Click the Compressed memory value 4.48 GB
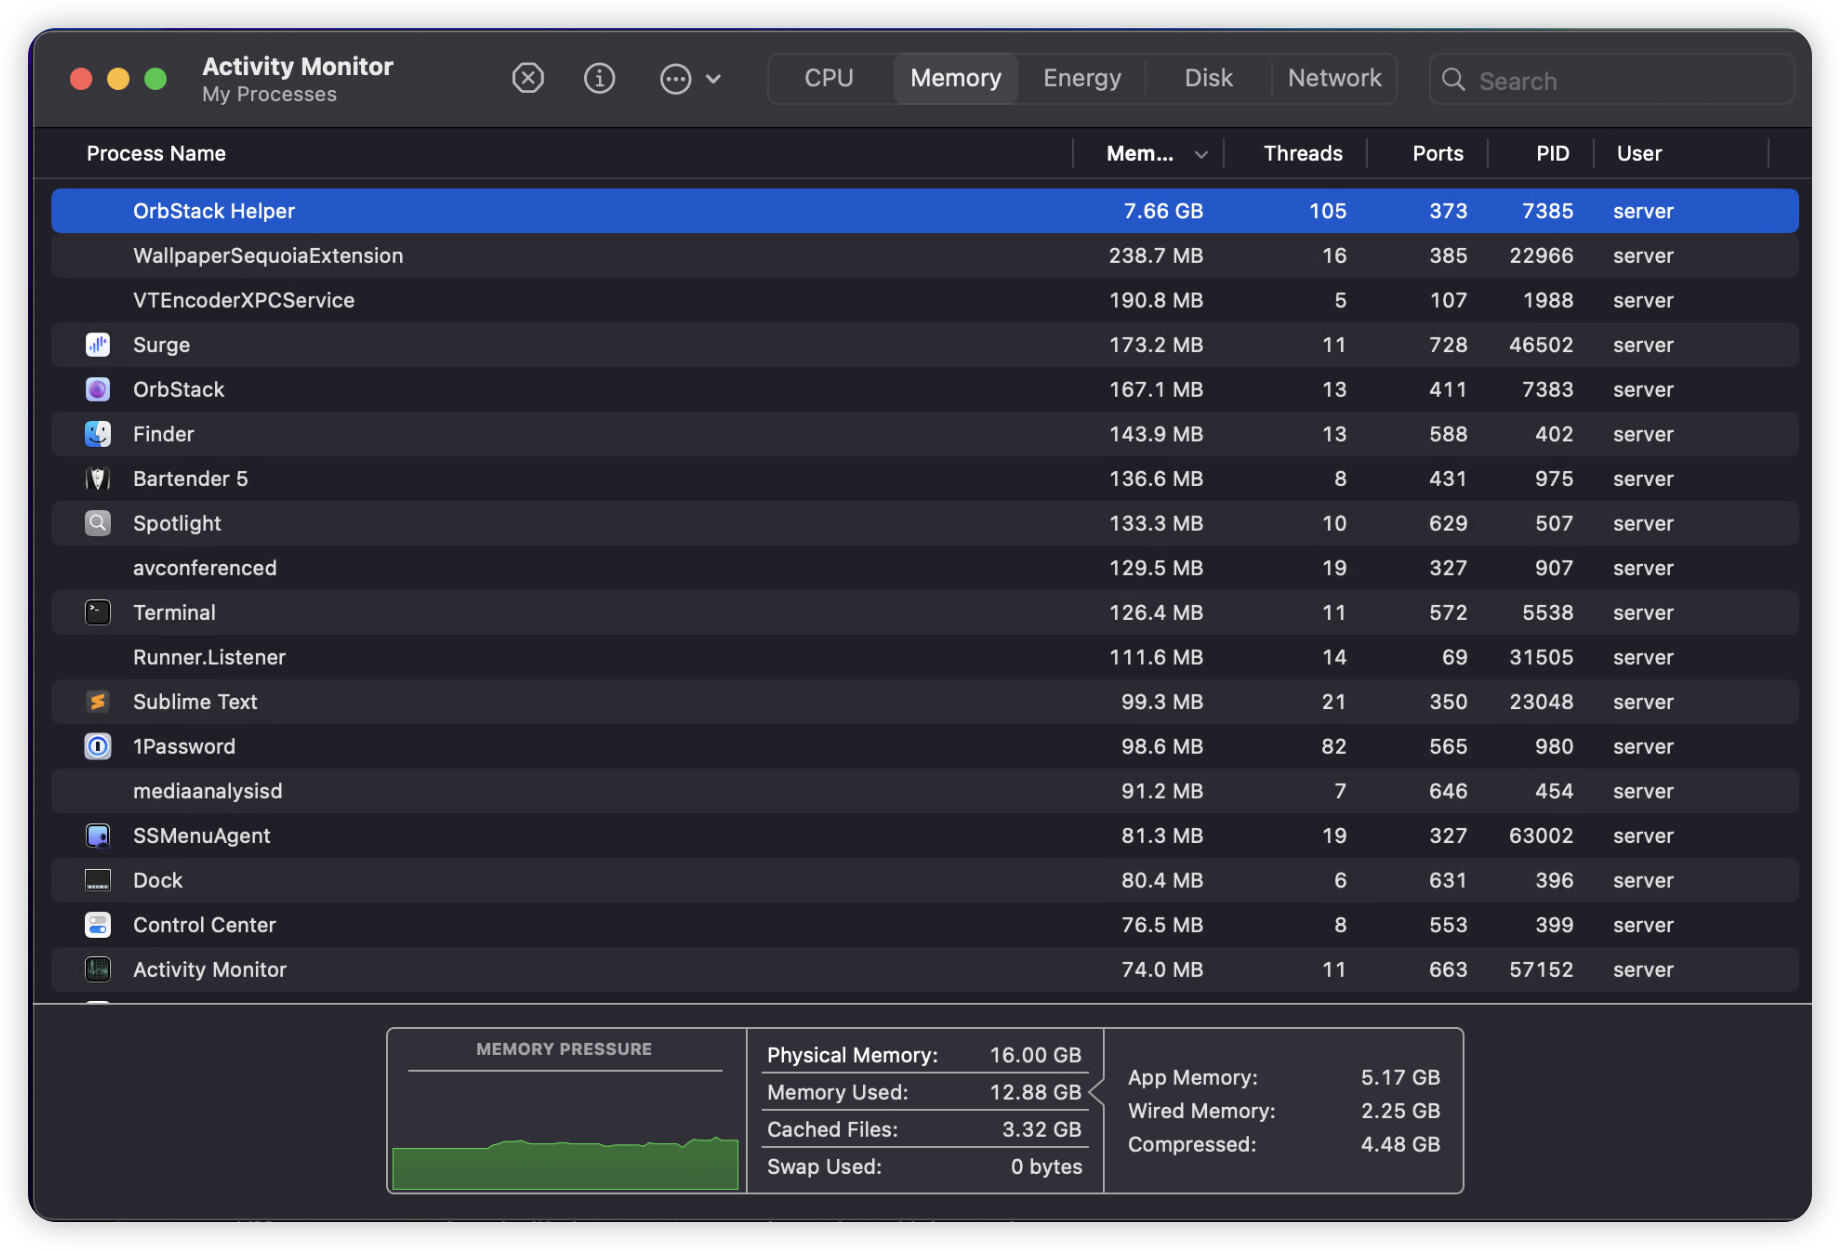1840x1250 pixels. [x=1400, y=1144]
